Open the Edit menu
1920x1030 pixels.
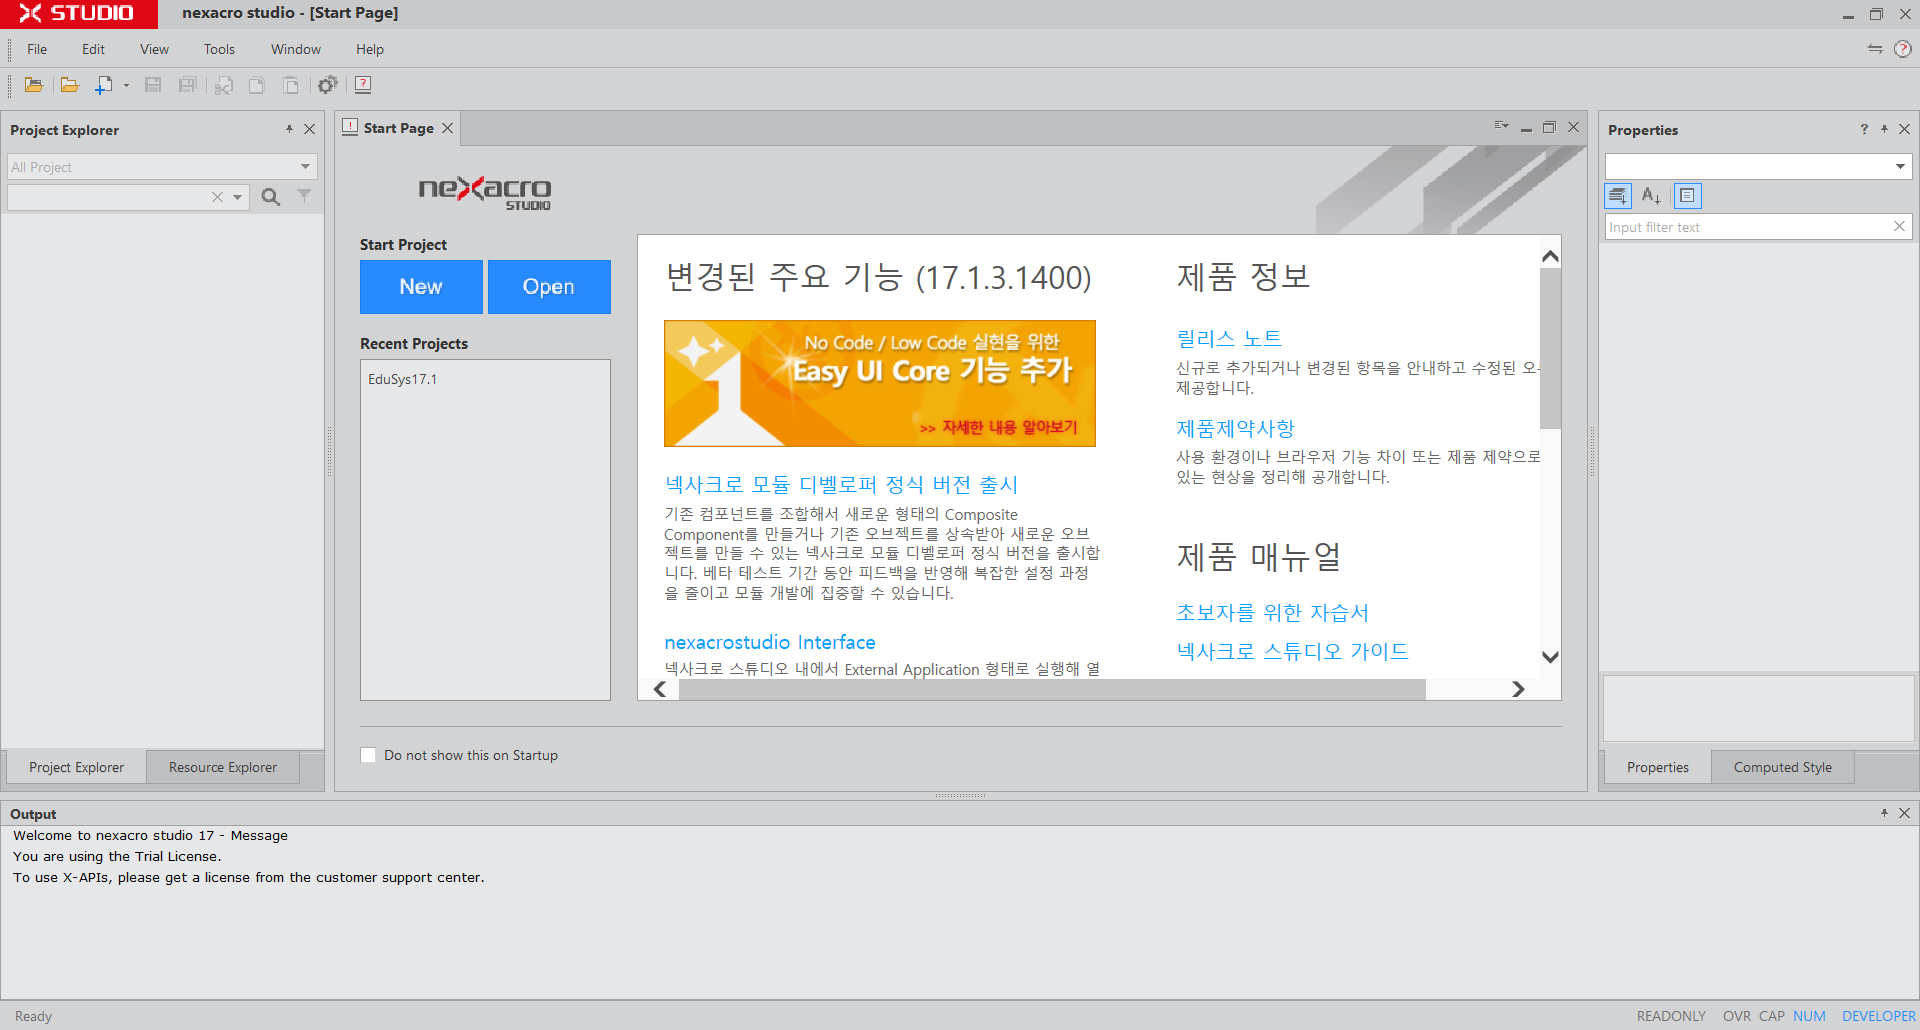[x=93, y=49]
